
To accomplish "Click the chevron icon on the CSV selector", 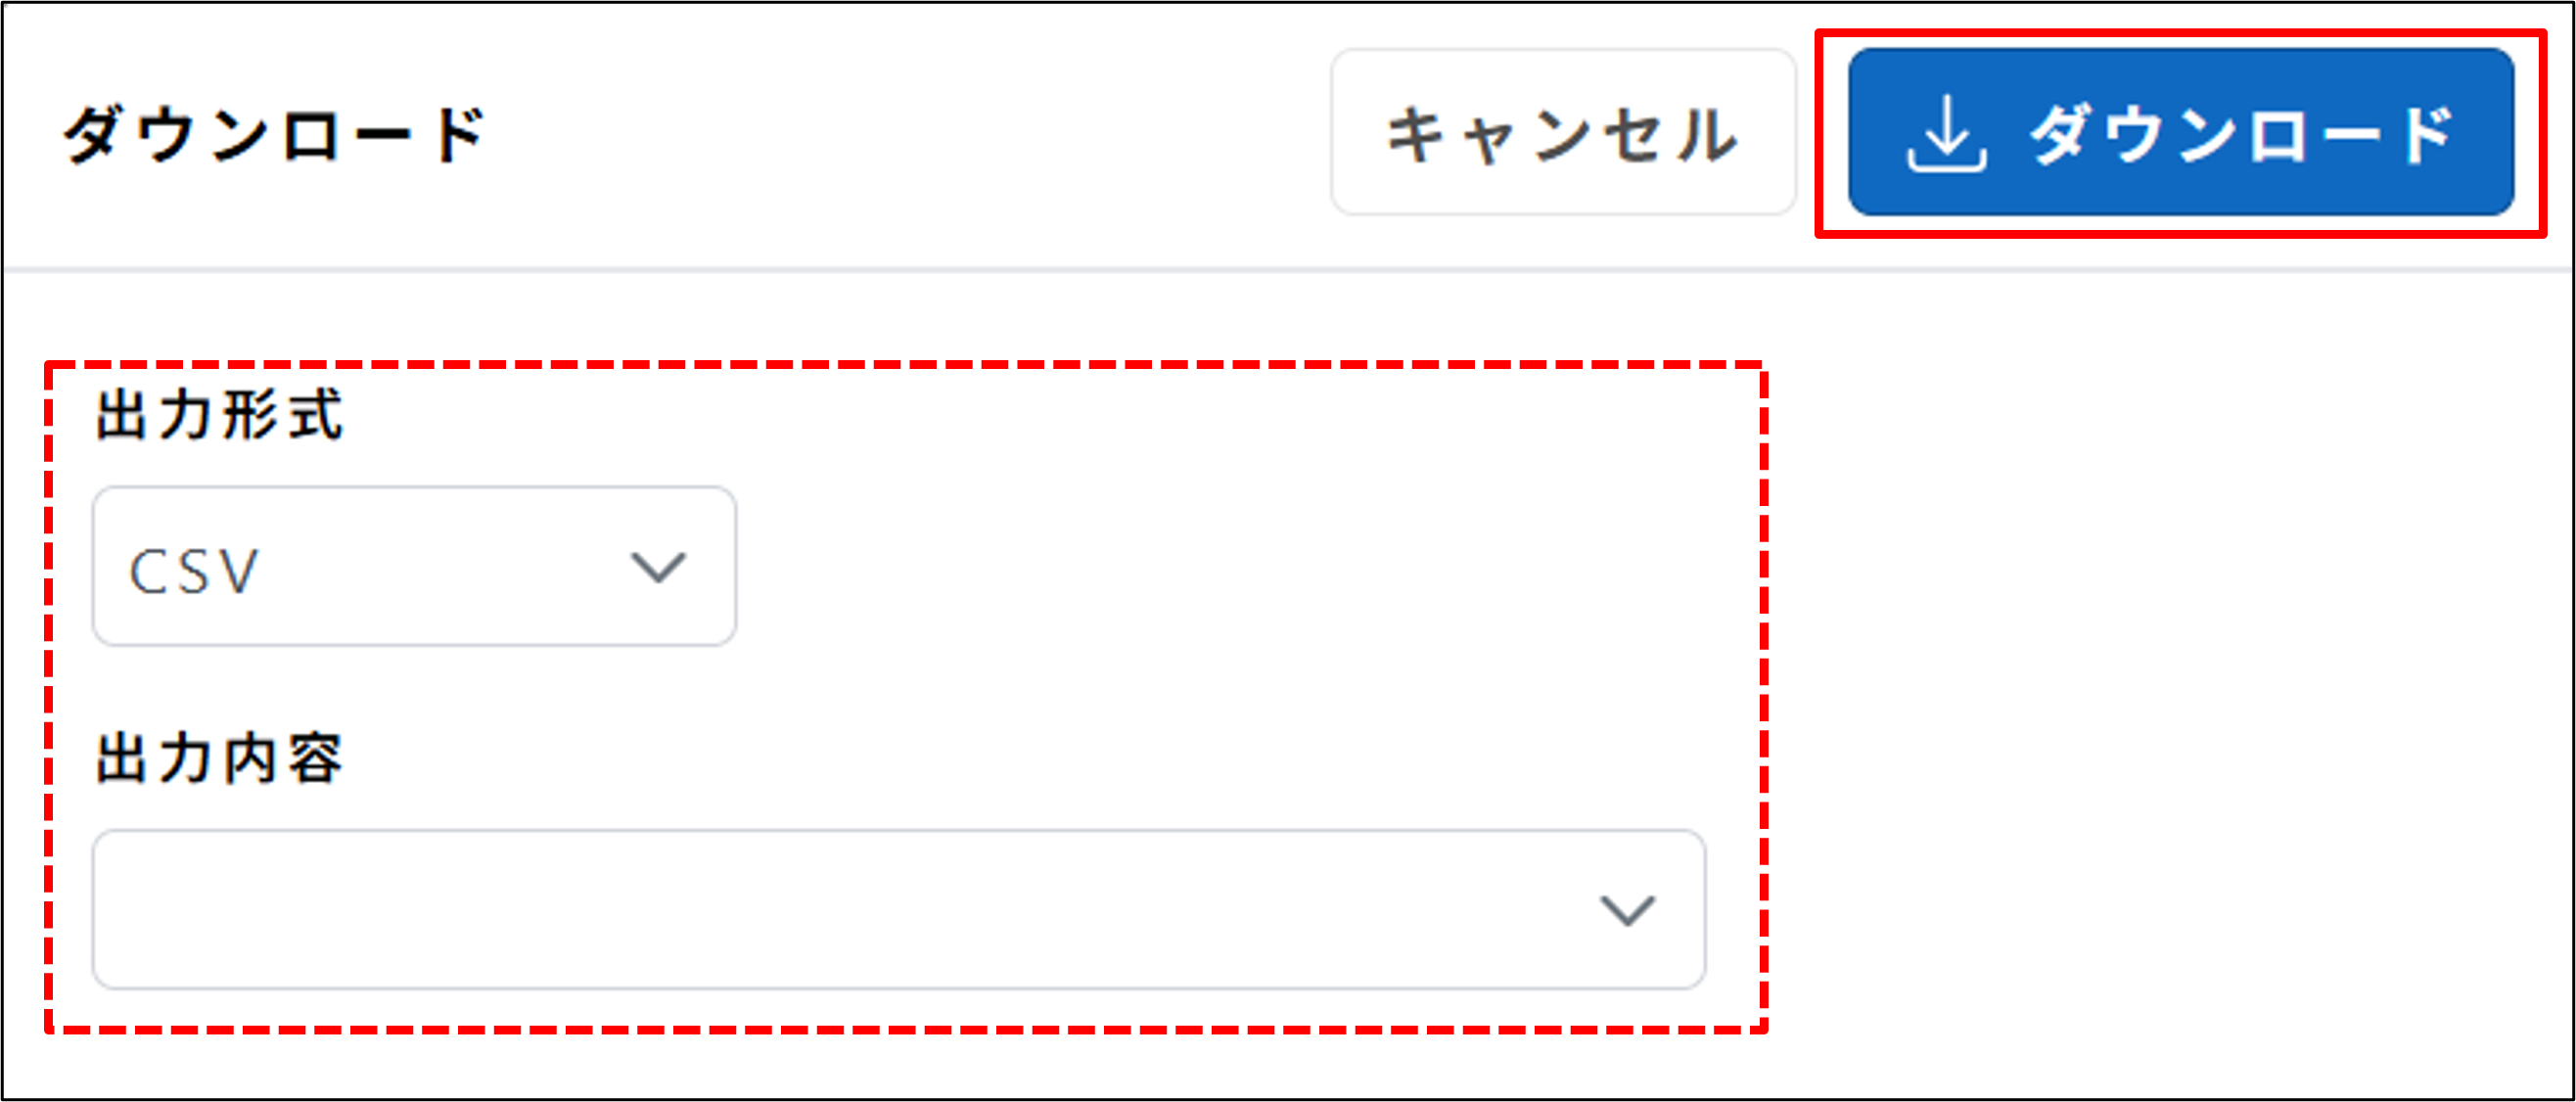I will (x=657, y=566).
